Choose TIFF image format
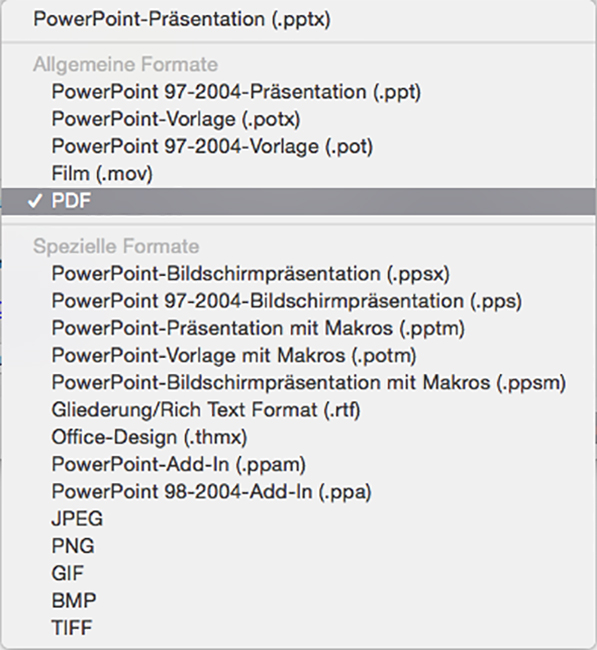 (x=298, y=628)
